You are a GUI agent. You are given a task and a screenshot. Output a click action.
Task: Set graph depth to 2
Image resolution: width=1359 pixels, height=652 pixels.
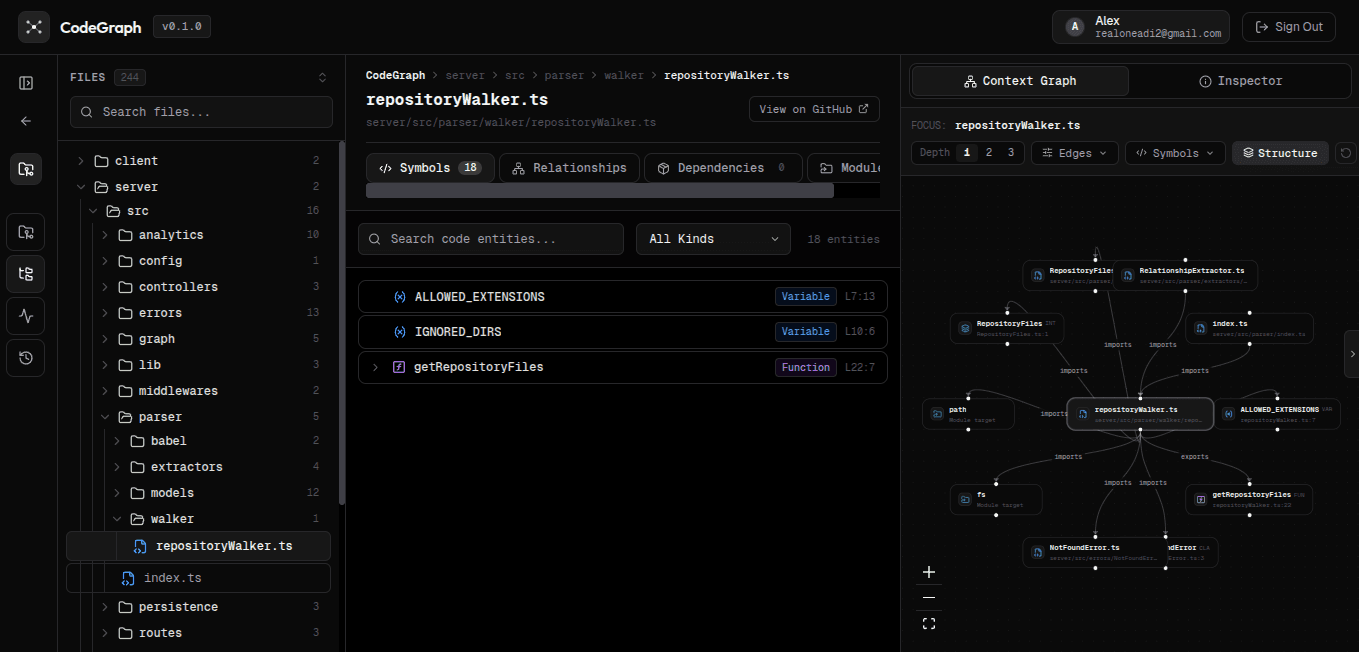[x=989, y=153]
